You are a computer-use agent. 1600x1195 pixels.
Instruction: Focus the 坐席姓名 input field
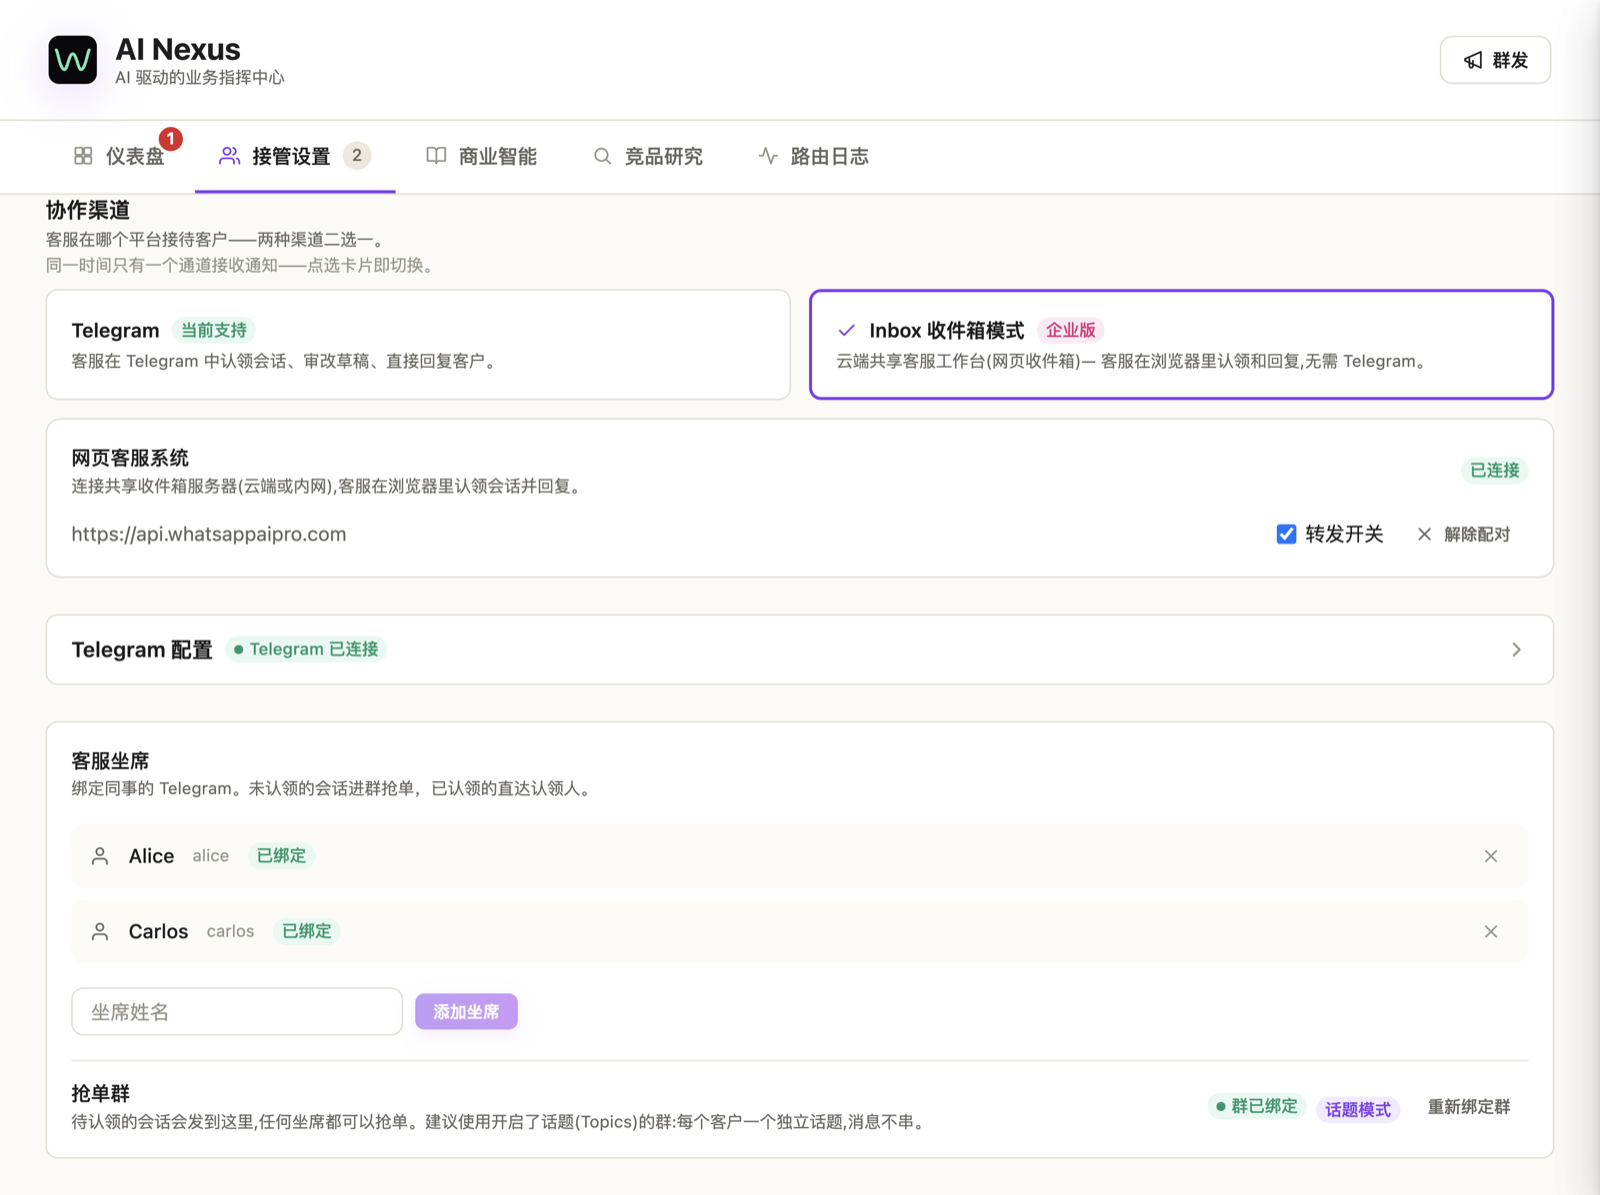tap(237, 1012)
